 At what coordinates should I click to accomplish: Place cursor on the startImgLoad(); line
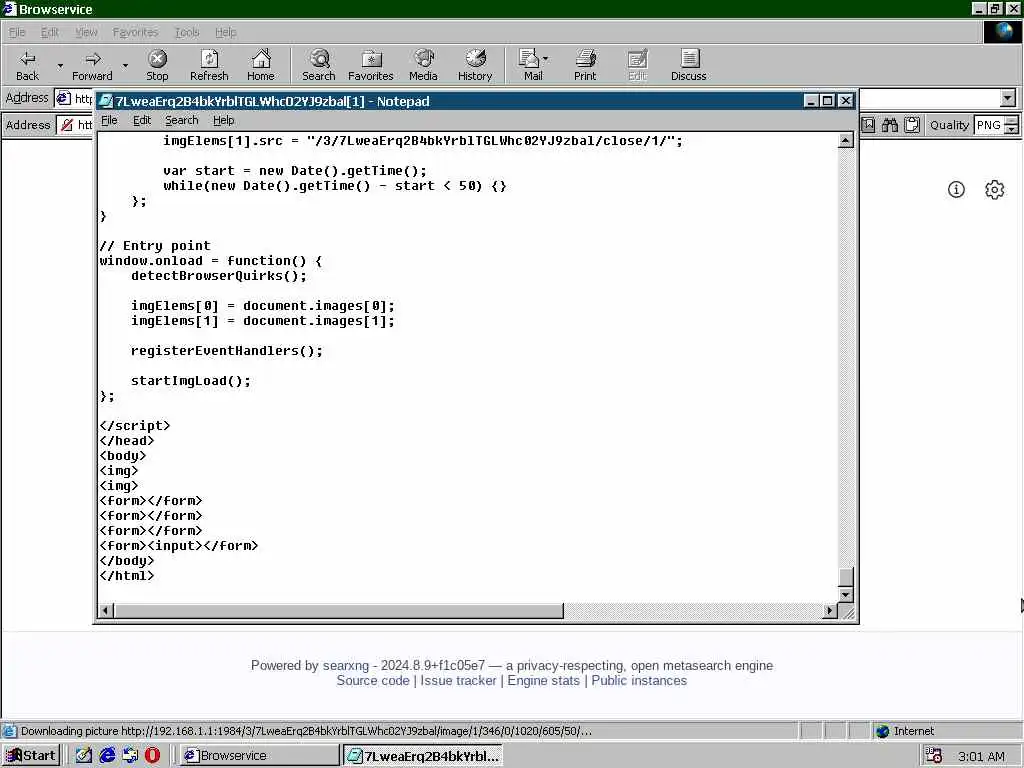191,381
